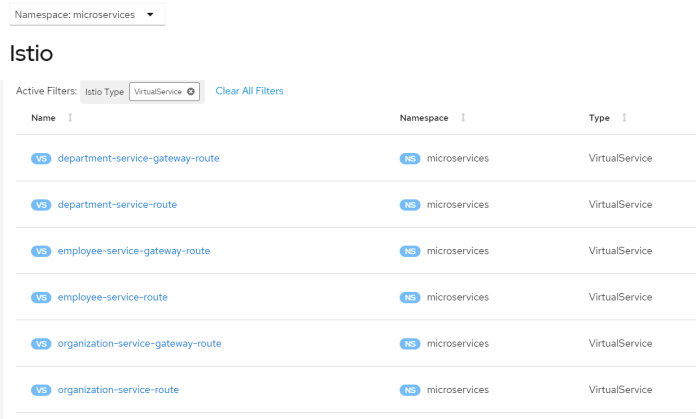Click the Name column header
This screenshot has height=419, width=696.
tap(44, 118)
